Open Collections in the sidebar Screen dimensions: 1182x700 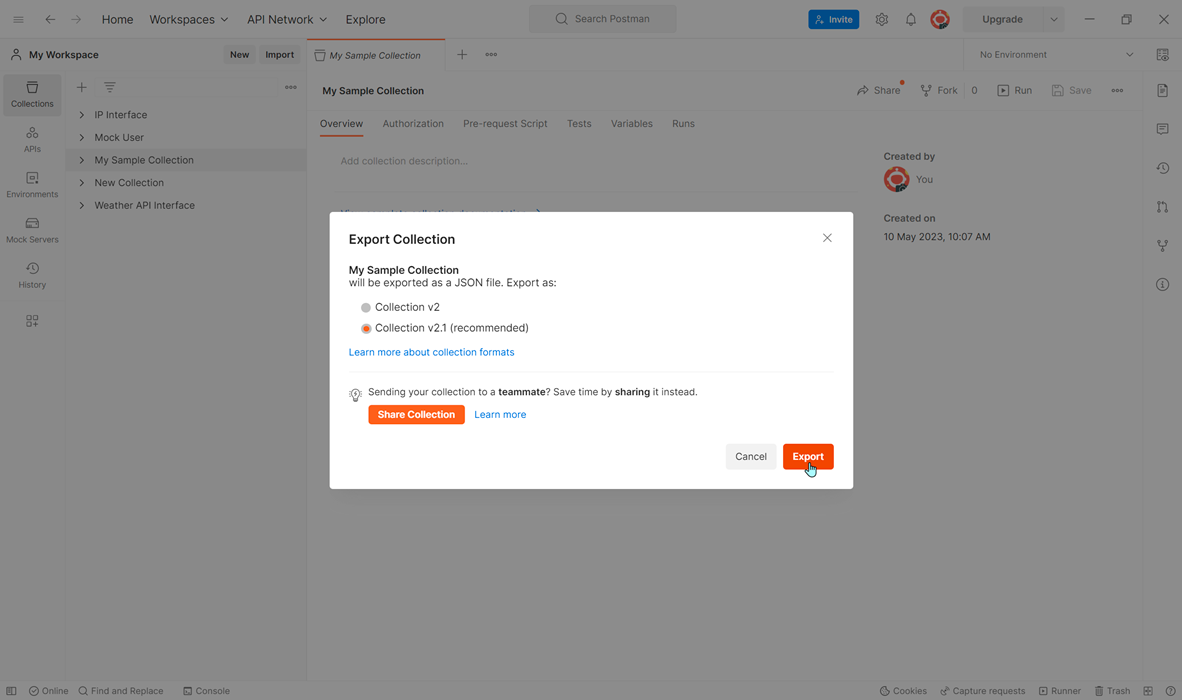[32, 94]
